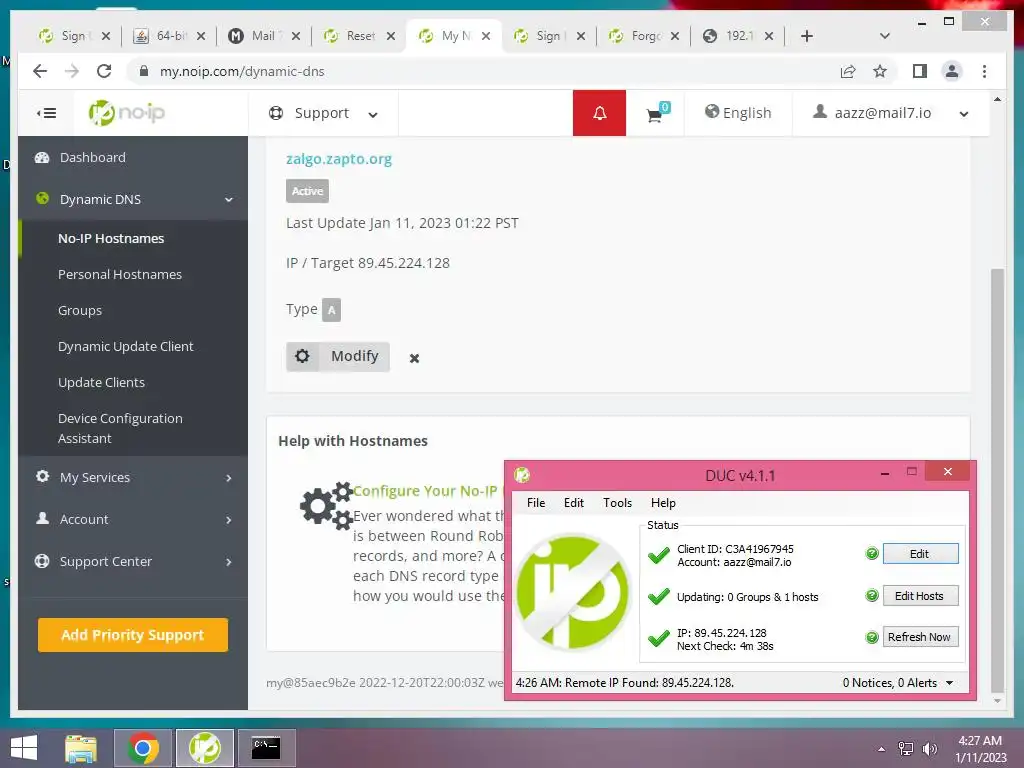Open the tab search chevron in Chrome

[885, 36]
